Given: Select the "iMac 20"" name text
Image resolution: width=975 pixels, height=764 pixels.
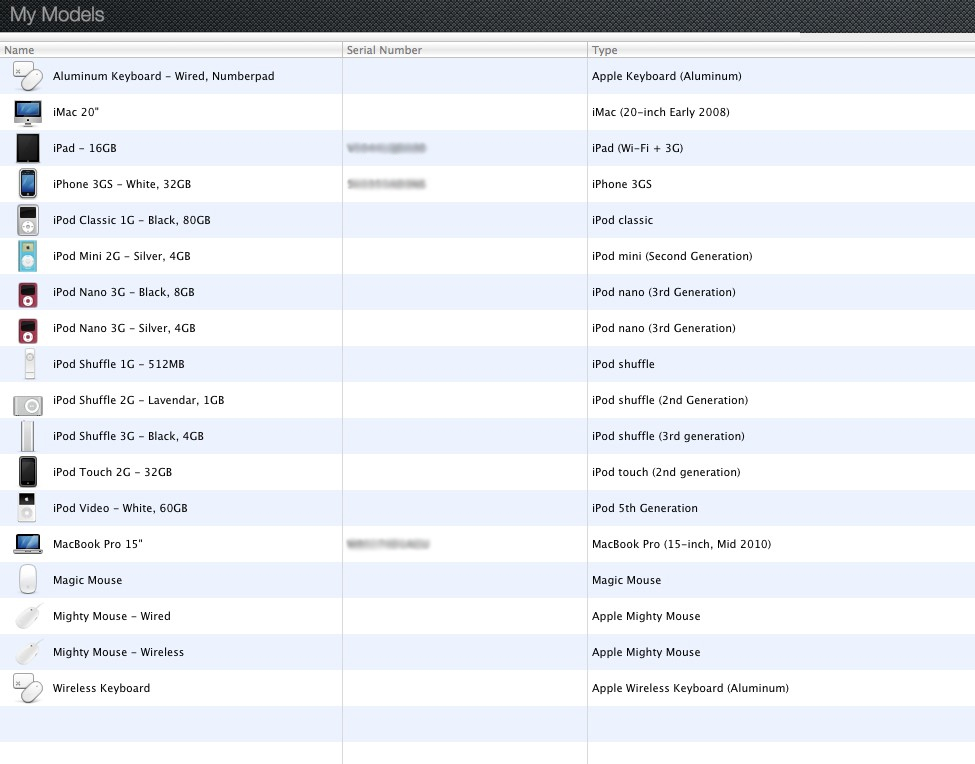Looking at the screenshot, I should coord(76,112).
